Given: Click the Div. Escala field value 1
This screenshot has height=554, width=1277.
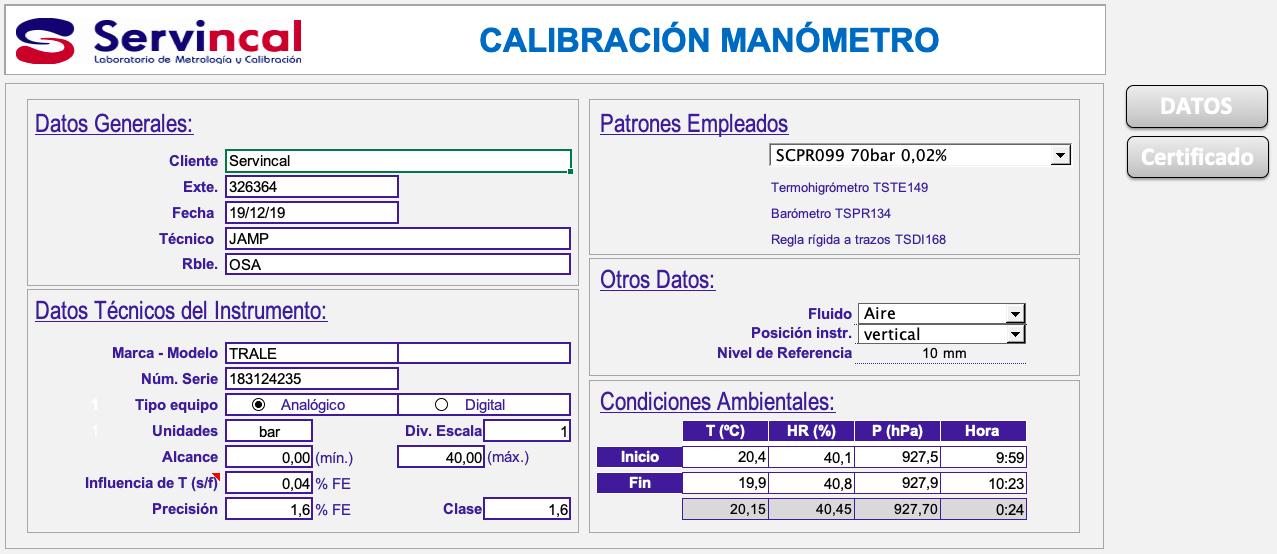Looking at the screenshot, I should pos(528,431).
